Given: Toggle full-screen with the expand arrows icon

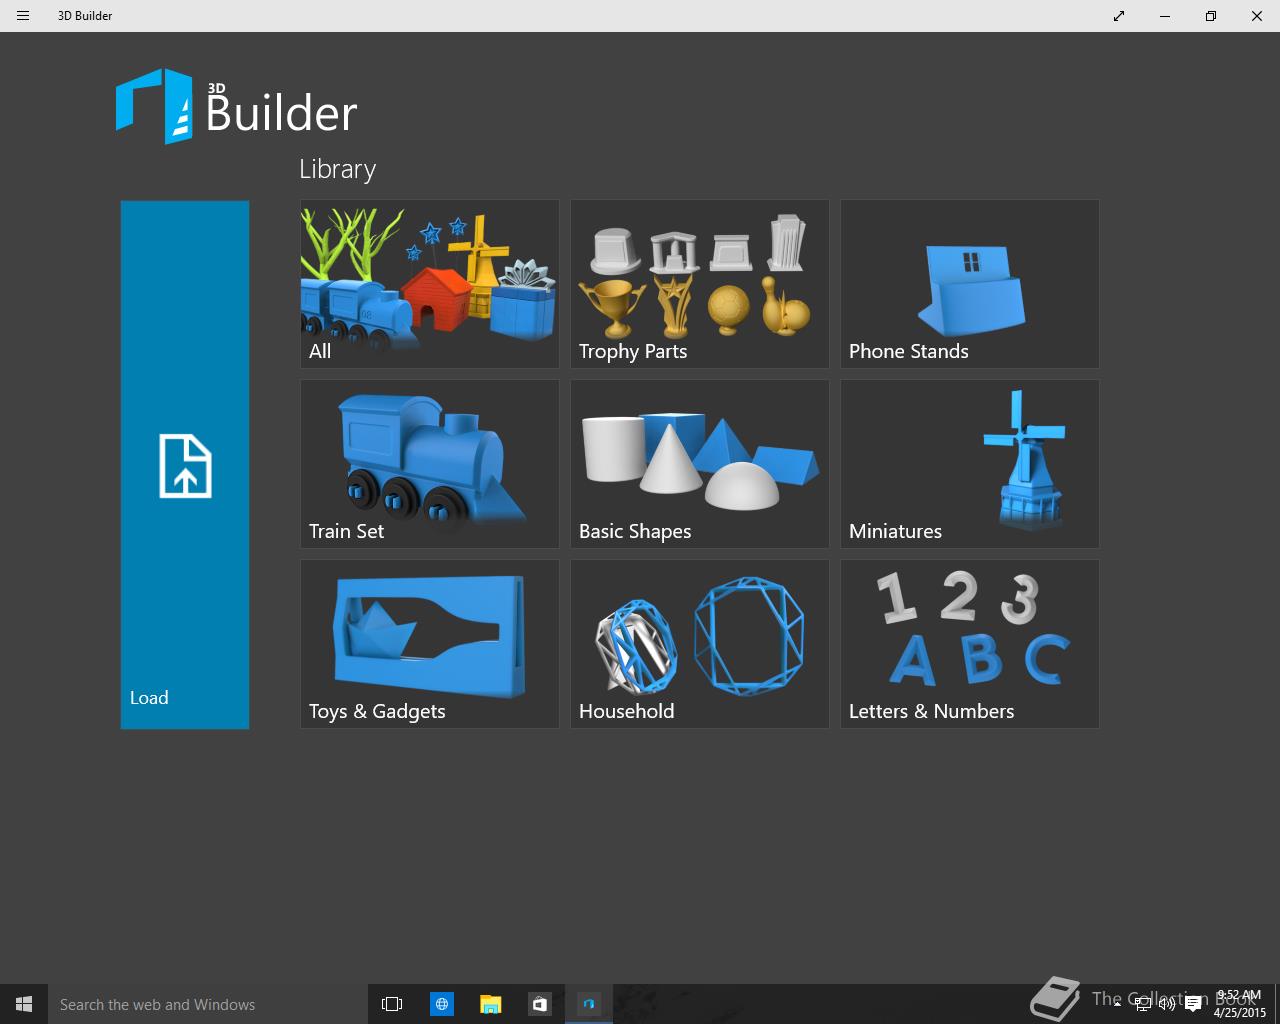Looking at the screenshot, I should (x=1119, y=16).
